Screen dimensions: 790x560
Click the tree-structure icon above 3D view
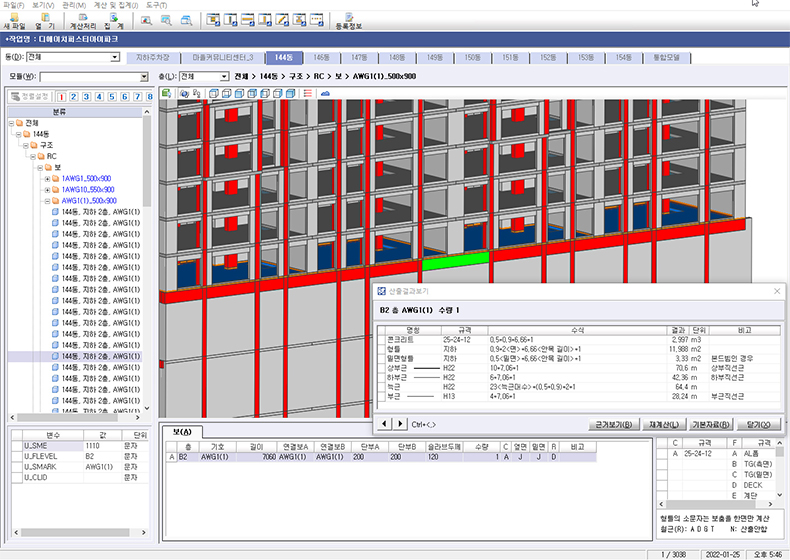[x=196, y=93]
